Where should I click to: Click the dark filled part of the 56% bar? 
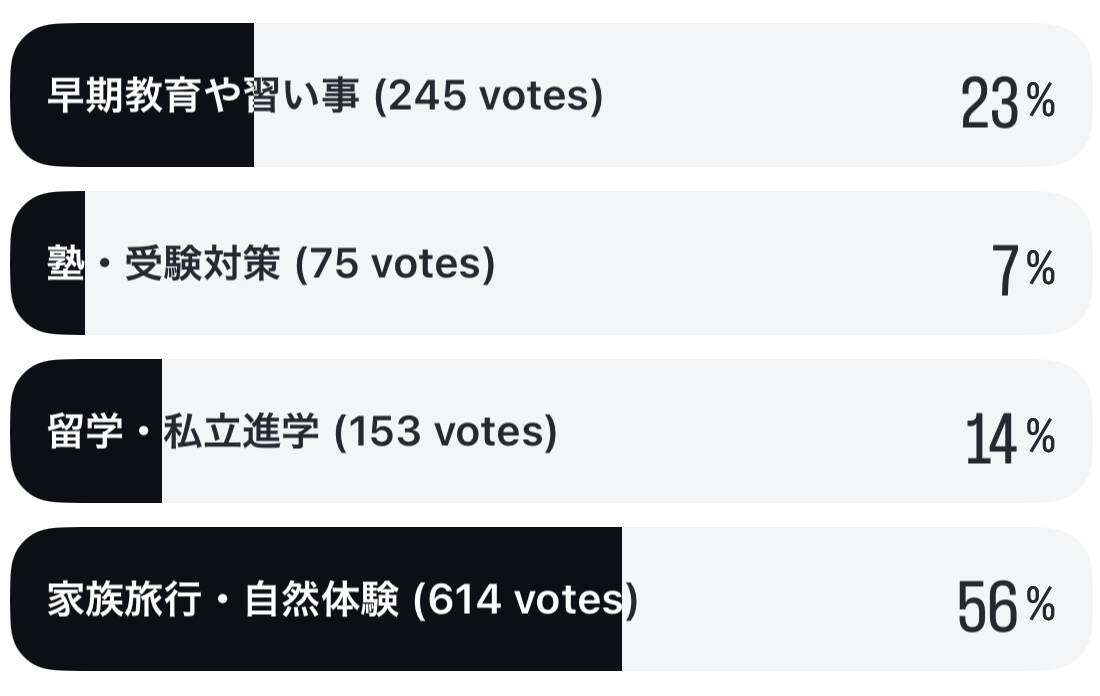click(320, 645)
